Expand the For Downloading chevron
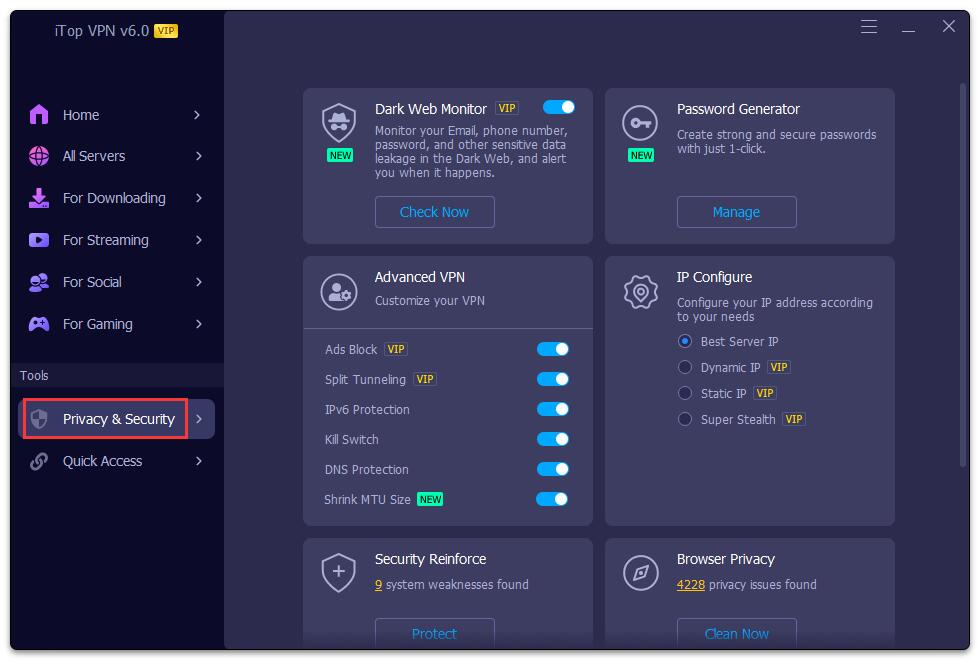Image resolution: width=980 pixels, height=660 pixels. tap(199, 198)
